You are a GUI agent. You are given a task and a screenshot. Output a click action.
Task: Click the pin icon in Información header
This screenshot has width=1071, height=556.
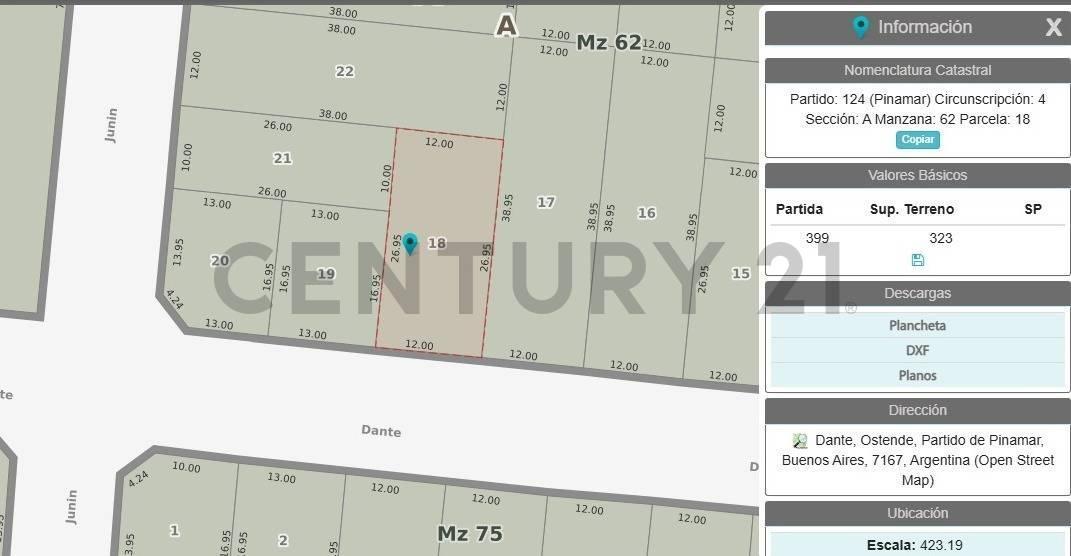[x=861, y=27]
